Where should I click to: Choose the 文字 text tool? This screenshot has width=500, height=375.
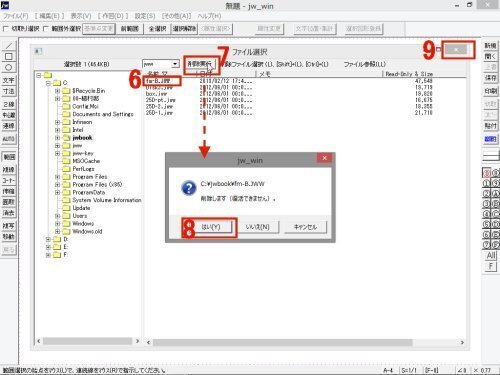point(9,80)
